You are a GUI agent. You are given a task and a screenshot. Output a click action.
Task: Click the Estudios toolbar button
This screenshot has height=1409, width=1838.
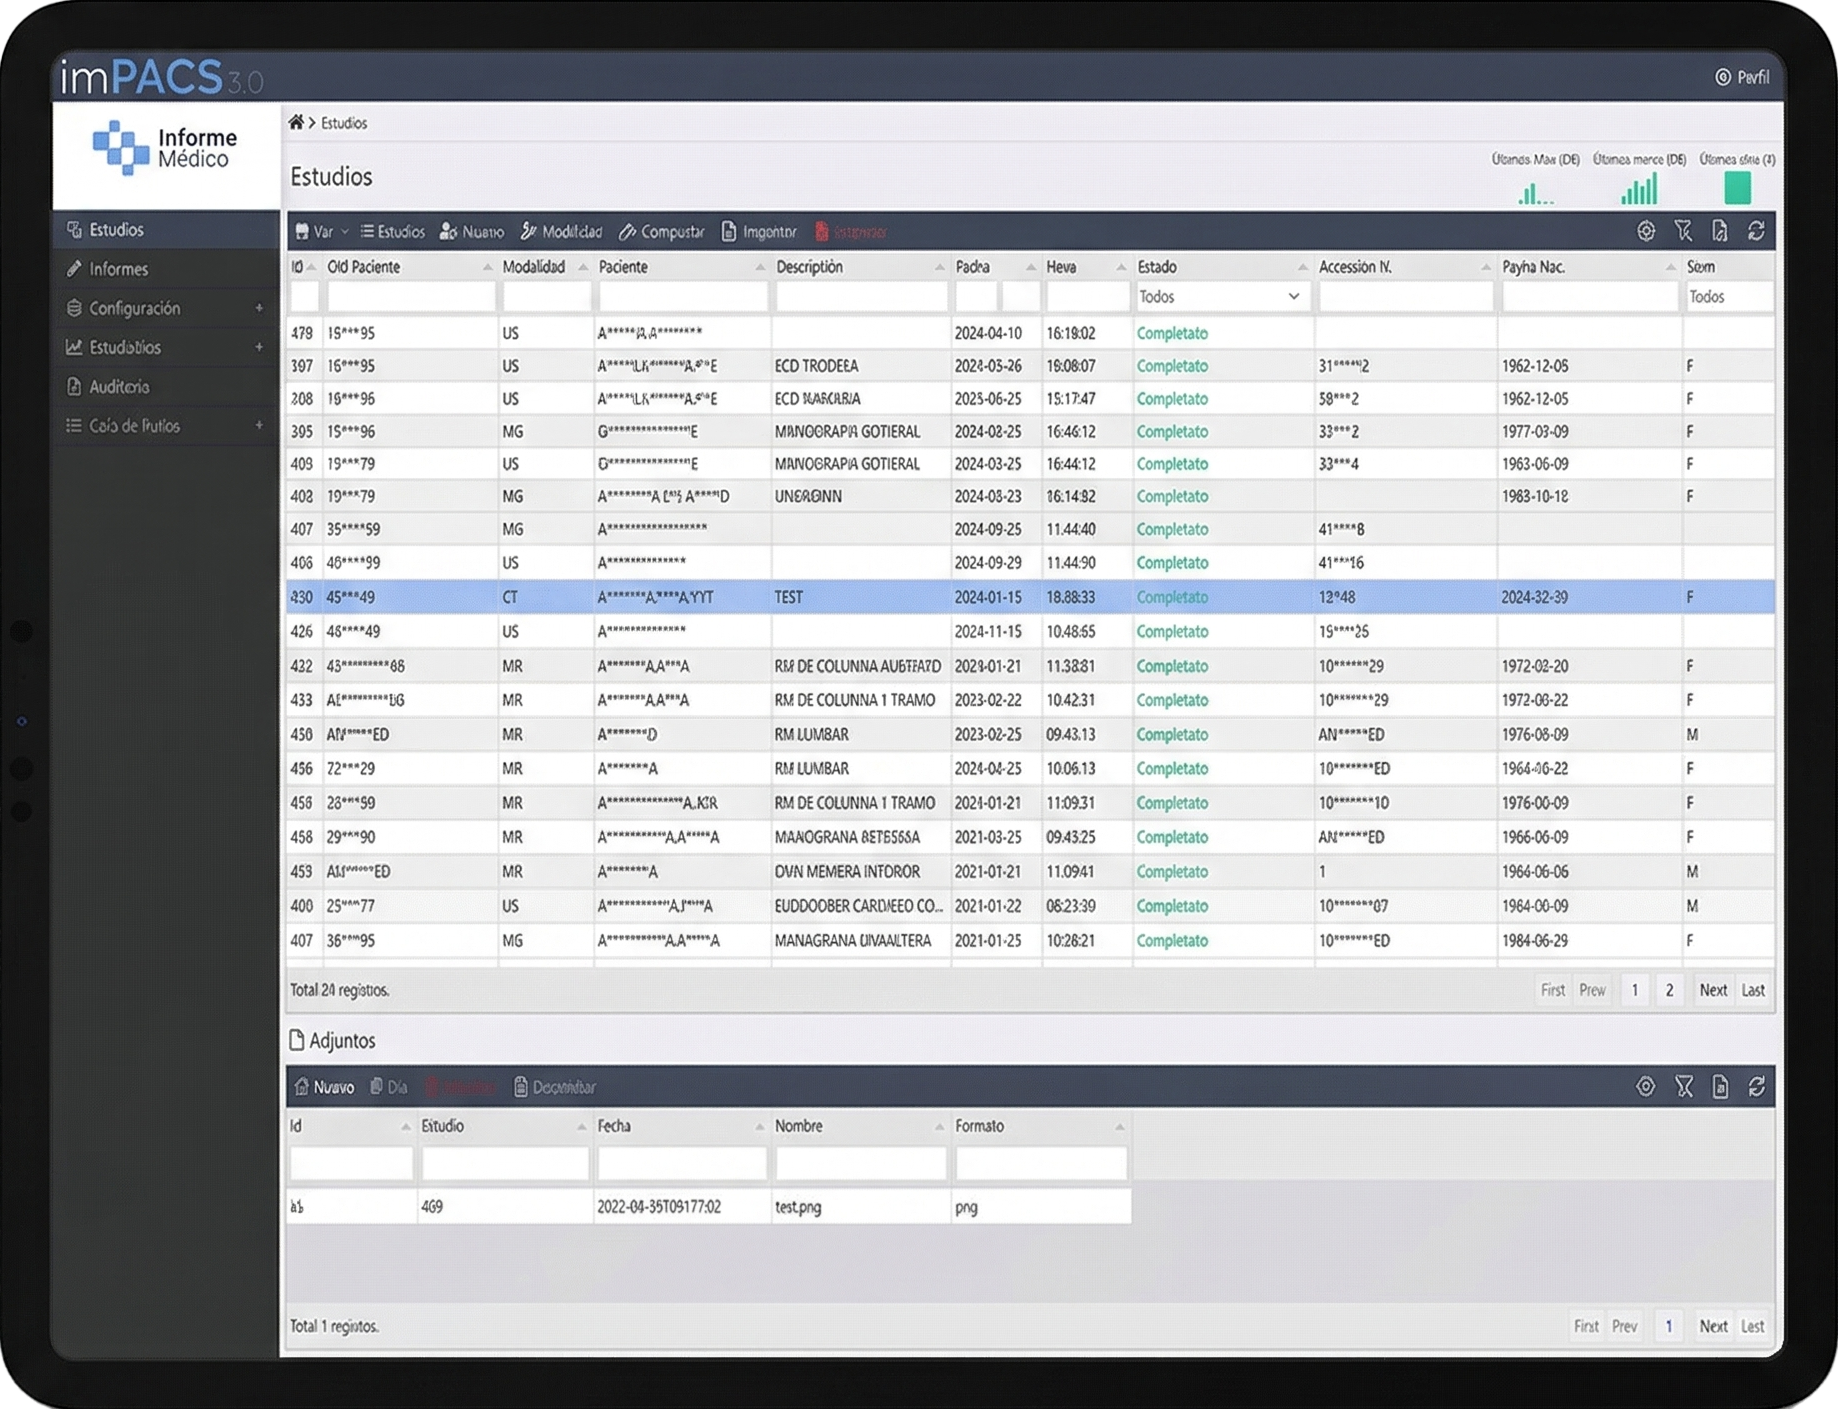[x=392, y=232]
